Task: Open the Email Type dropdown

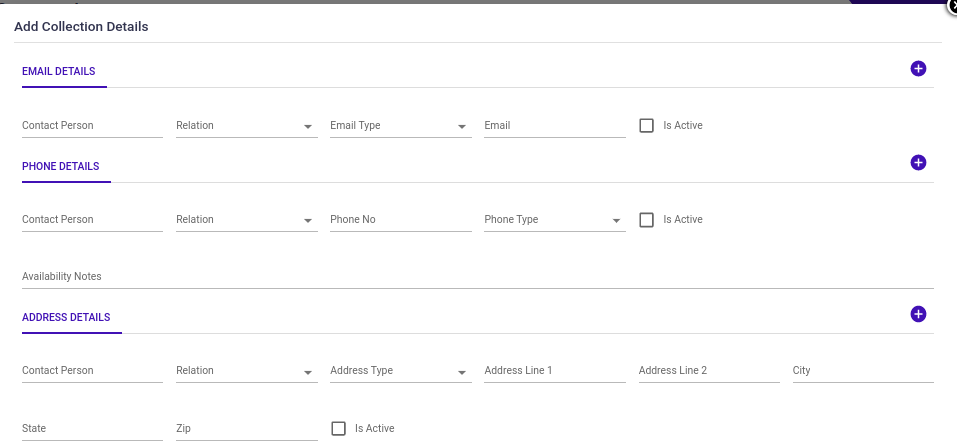Action: click(400, 126)
